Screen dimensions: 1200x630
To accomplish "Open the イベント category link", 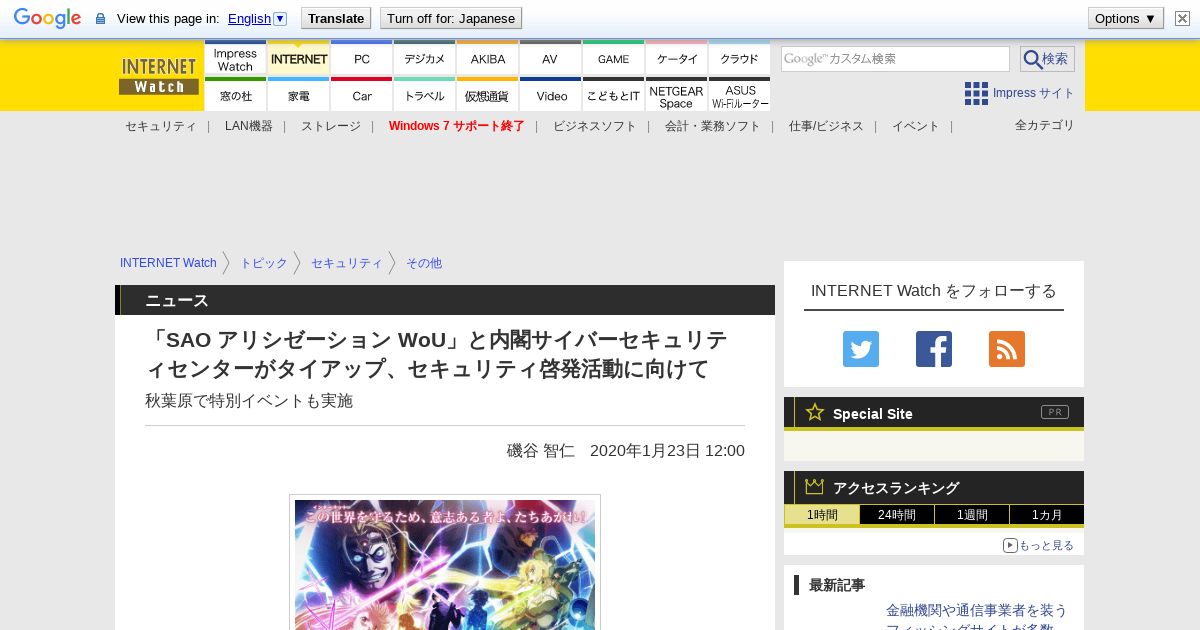I will (x=915, y=126).
